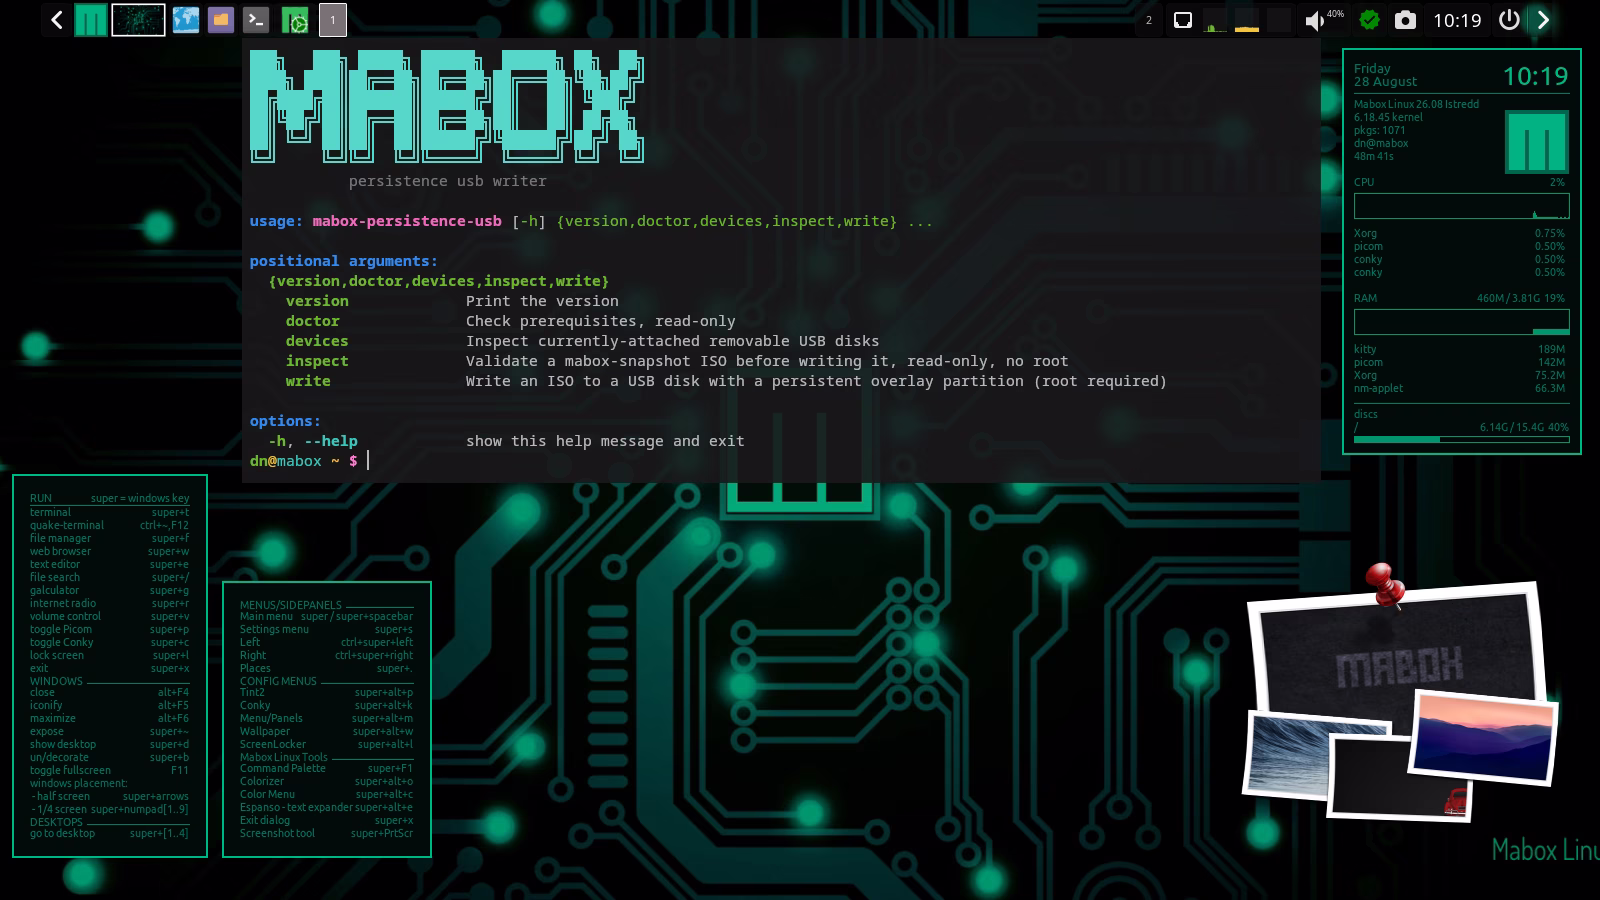Image resolution: width=1600 pixels, height=900 pixels.
Task: Click the "Wallpaper super+alt+w" row
Action: tap(326, 731)
